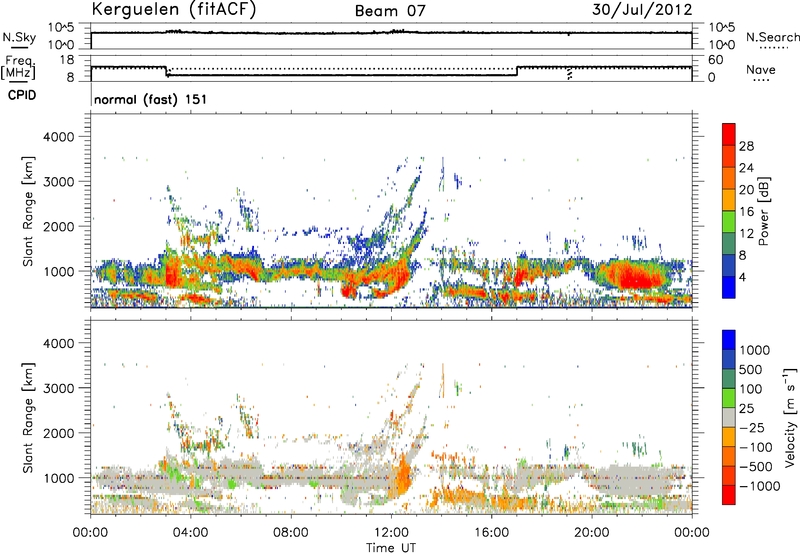
Task: Click 'Slant Range [km]' beside the power panel
Action: (x=28, y=211)
